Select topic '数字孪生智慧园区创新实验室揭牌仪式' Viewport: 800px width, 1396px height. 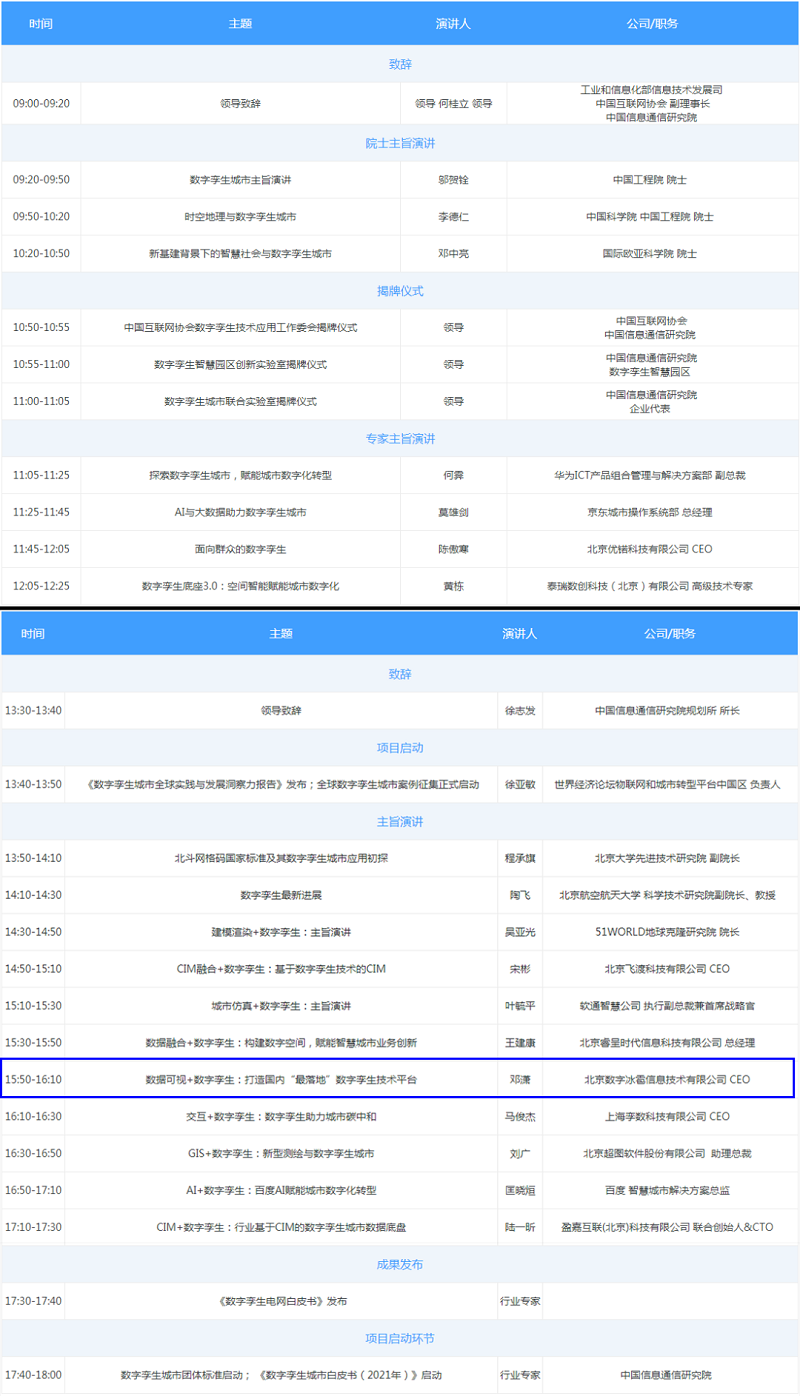(x=240, y=364)
